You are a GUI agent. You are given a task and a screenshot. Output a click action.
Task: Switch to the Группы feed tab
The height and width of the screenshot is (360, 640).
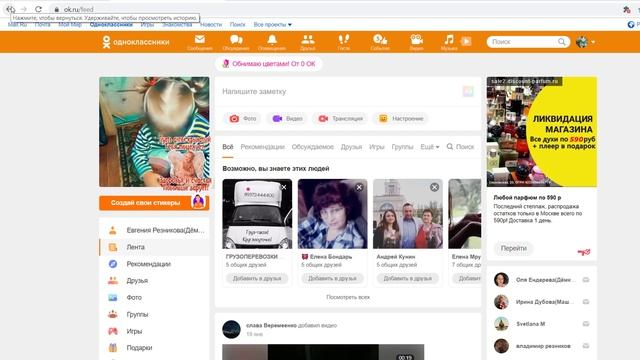click(x=402, y=147)
